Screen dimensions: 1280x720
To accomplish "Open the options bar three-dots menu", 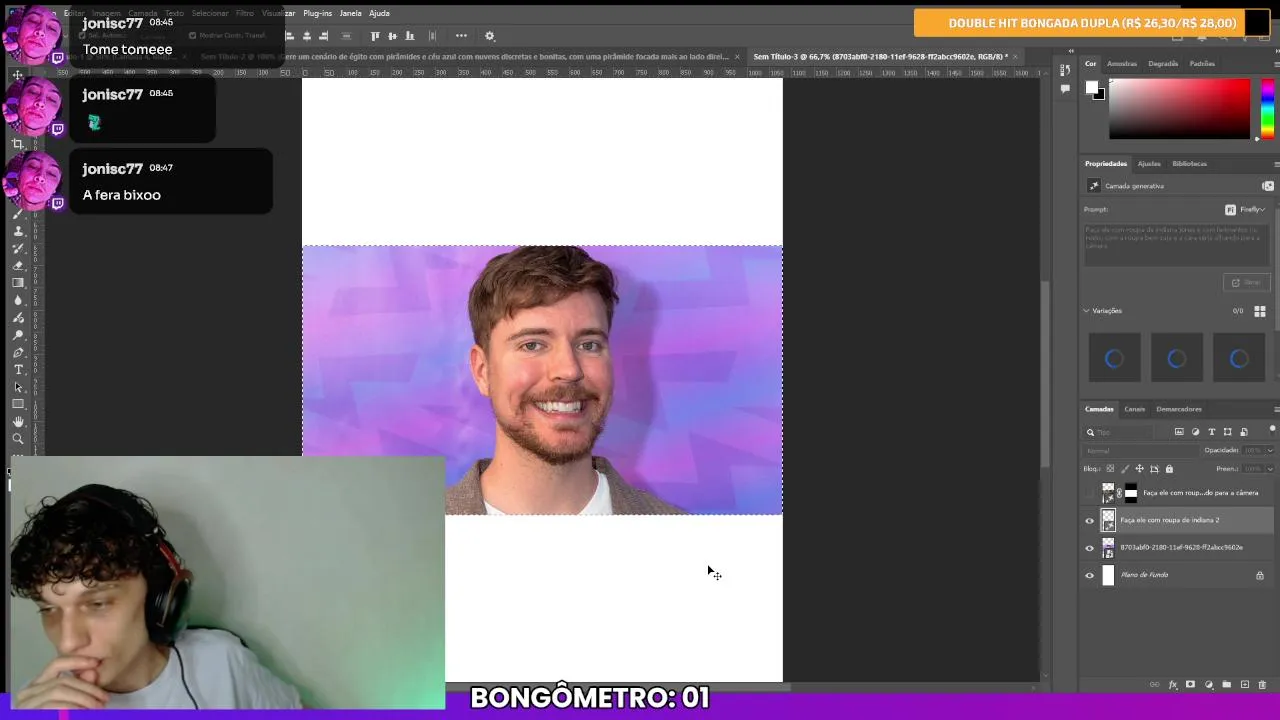I will 461,36.
